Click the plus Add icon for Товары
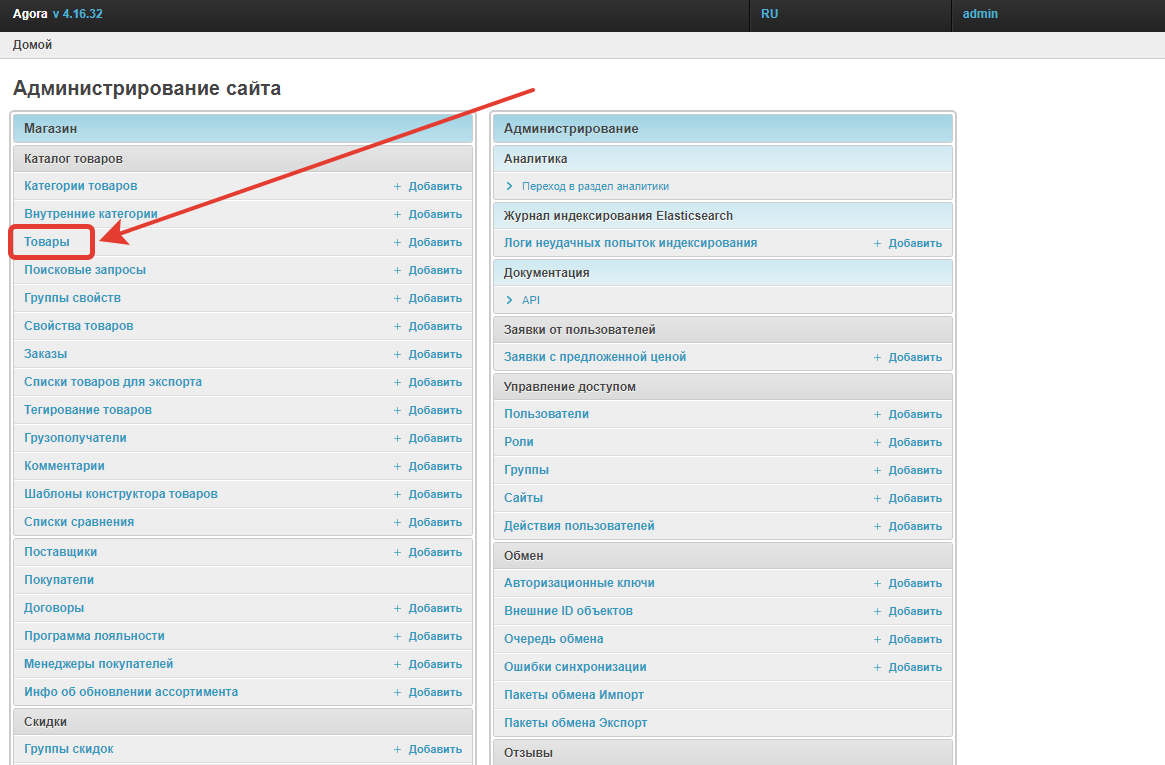This screenshot has width=1165, height=765. (397, 242)
